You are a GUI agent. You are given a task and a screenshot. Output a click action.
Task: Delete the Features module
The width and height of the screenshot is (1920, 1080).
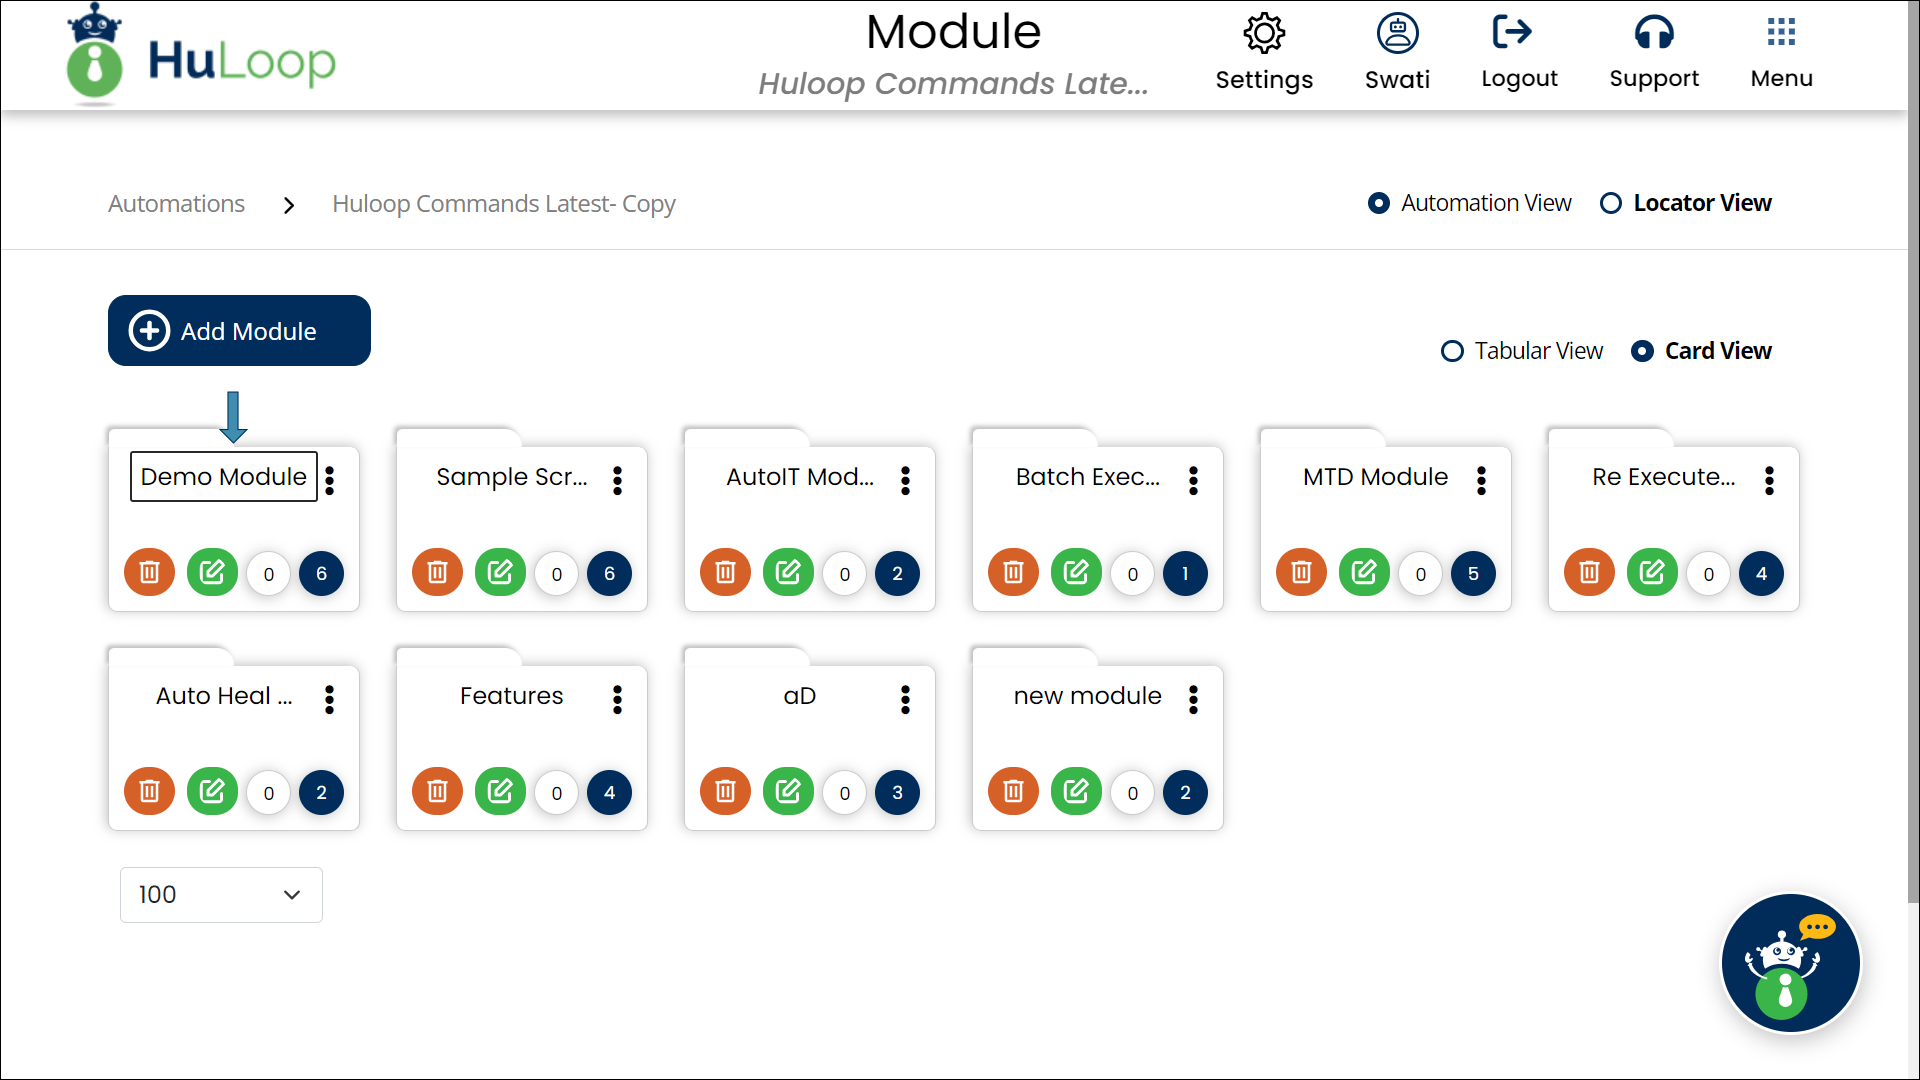pos(437,792)
